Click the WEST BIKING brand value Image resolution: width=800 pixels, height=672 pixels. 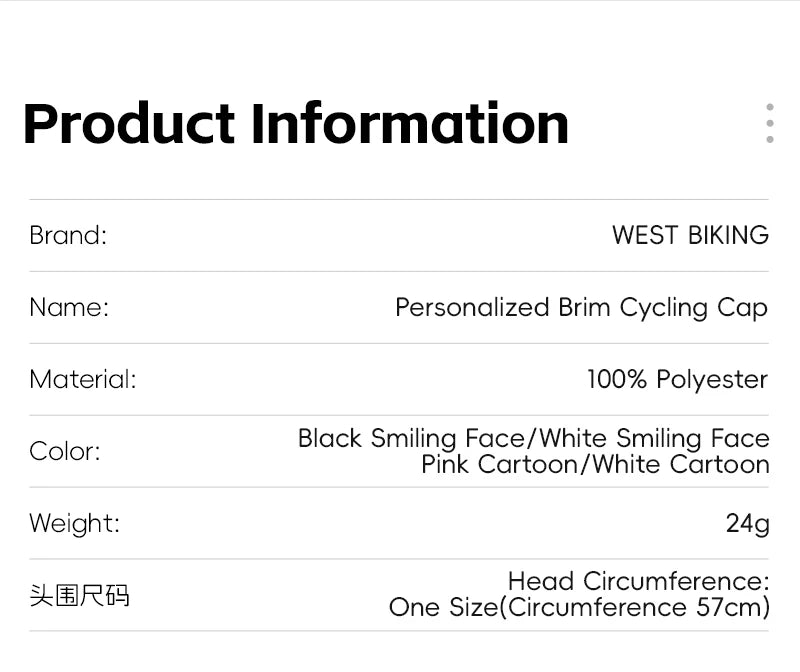690,235
